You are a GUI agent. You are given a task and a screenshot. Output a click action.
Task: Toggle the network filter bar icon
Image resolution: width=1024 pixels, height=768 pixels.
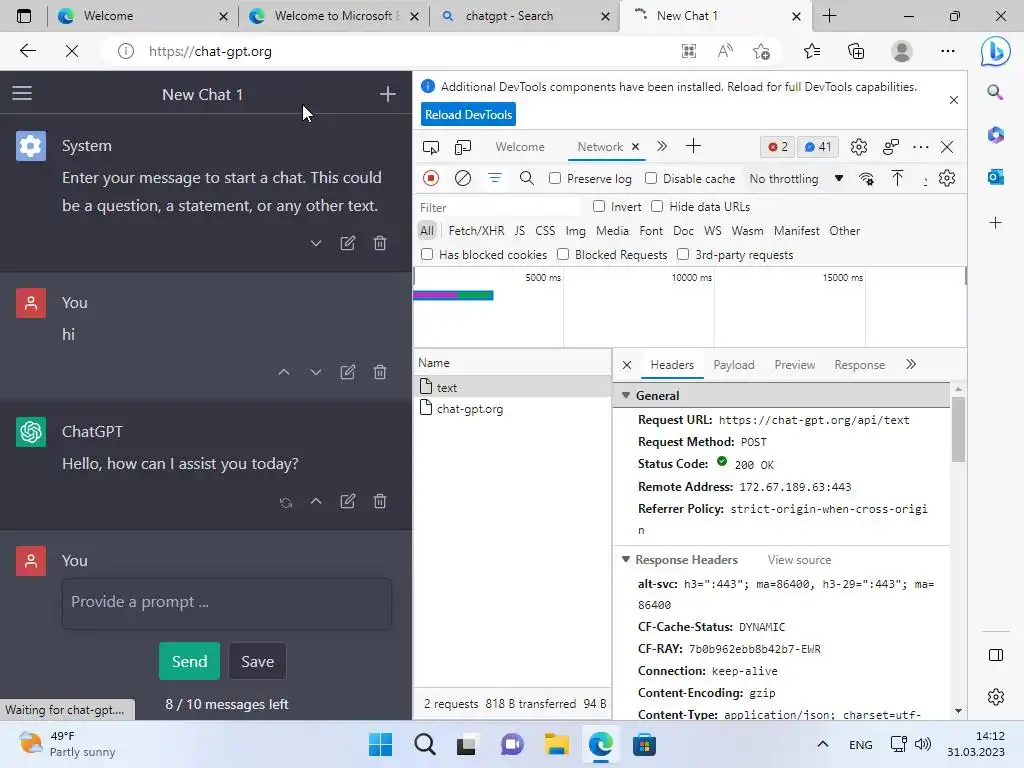coord(494,178)
